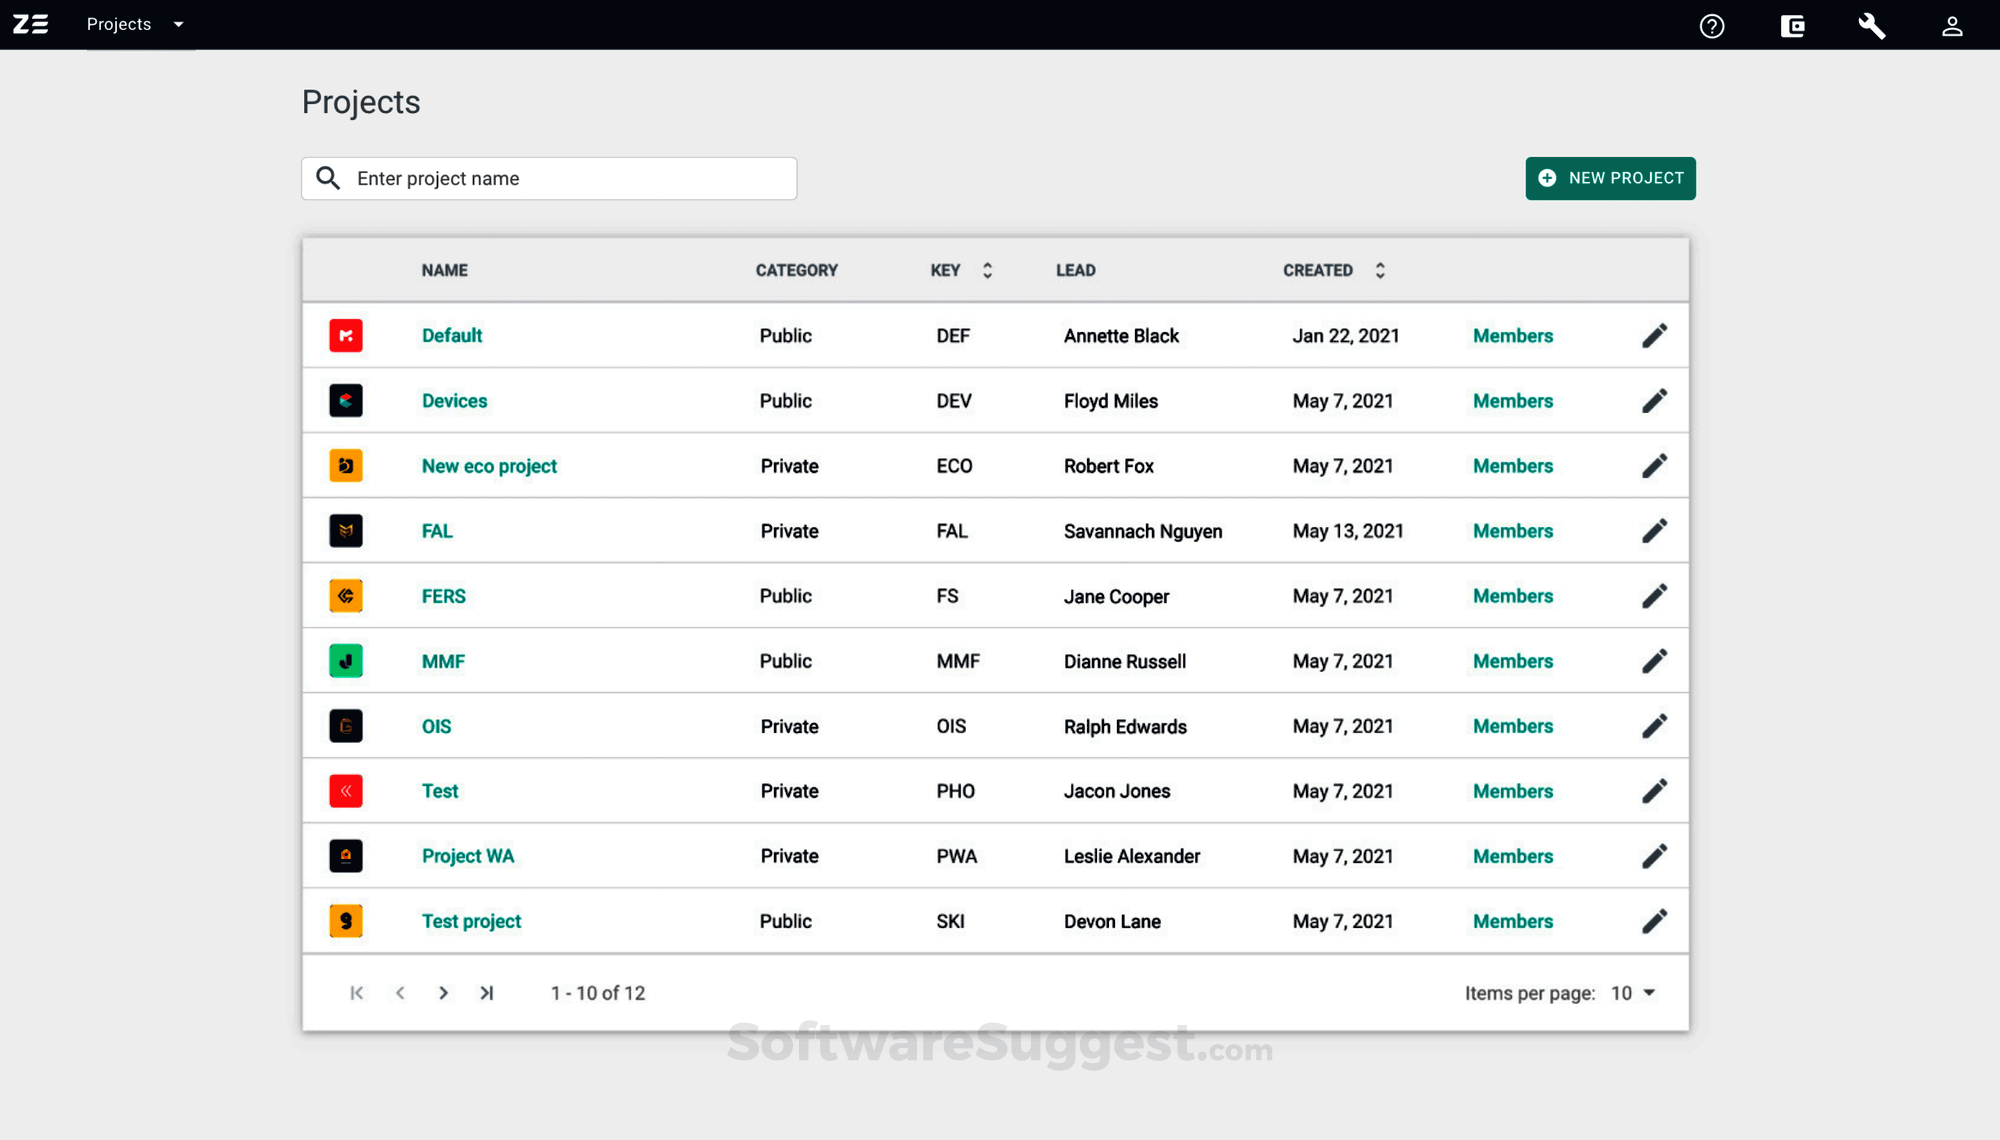Jump to last page of projects
Screen dimensions: 2000x1140
pos(487,993)
